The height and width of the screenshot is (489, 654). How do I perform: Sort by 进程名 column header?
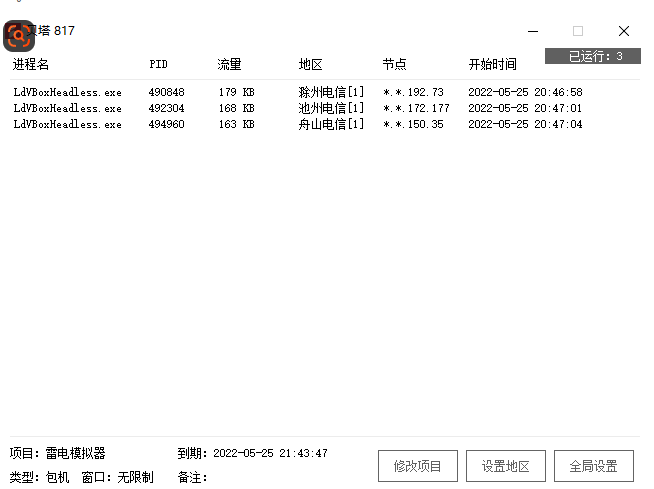tap(31, 64)
